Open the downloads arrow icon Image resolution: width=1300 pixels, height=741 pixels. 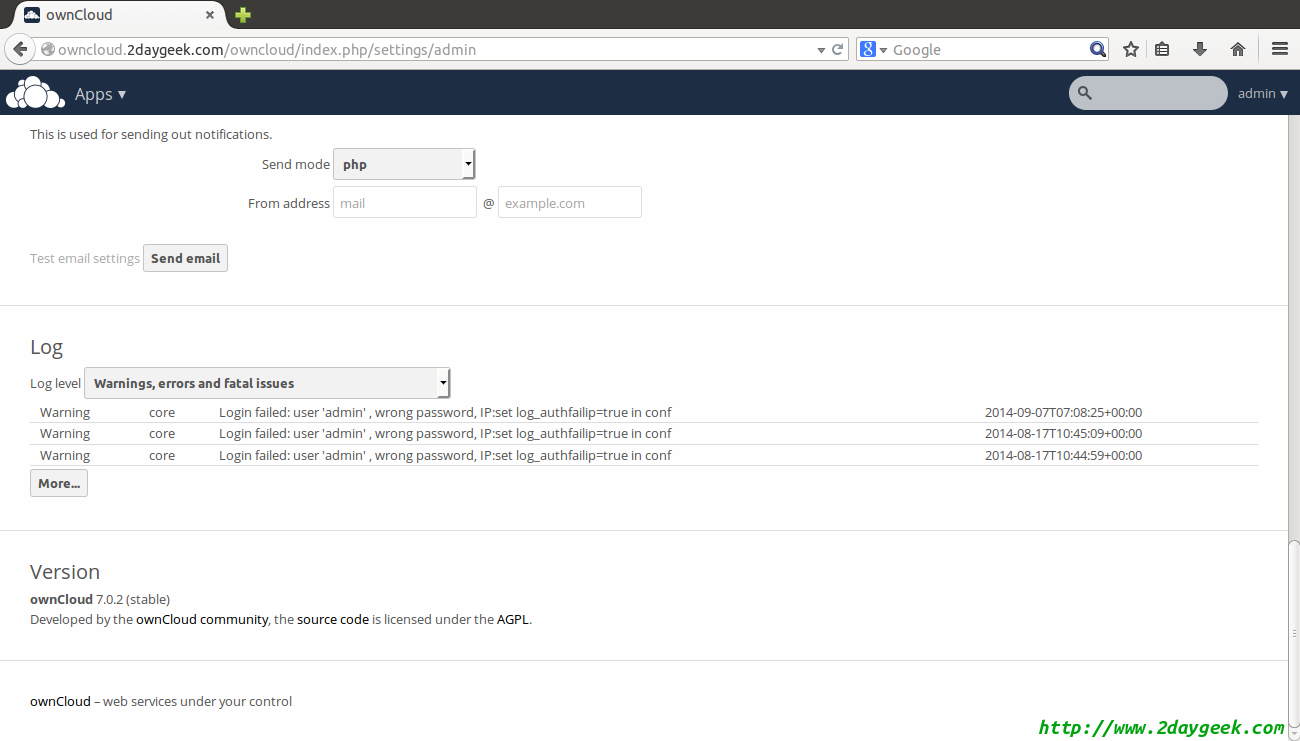(x=1200, y=49)
